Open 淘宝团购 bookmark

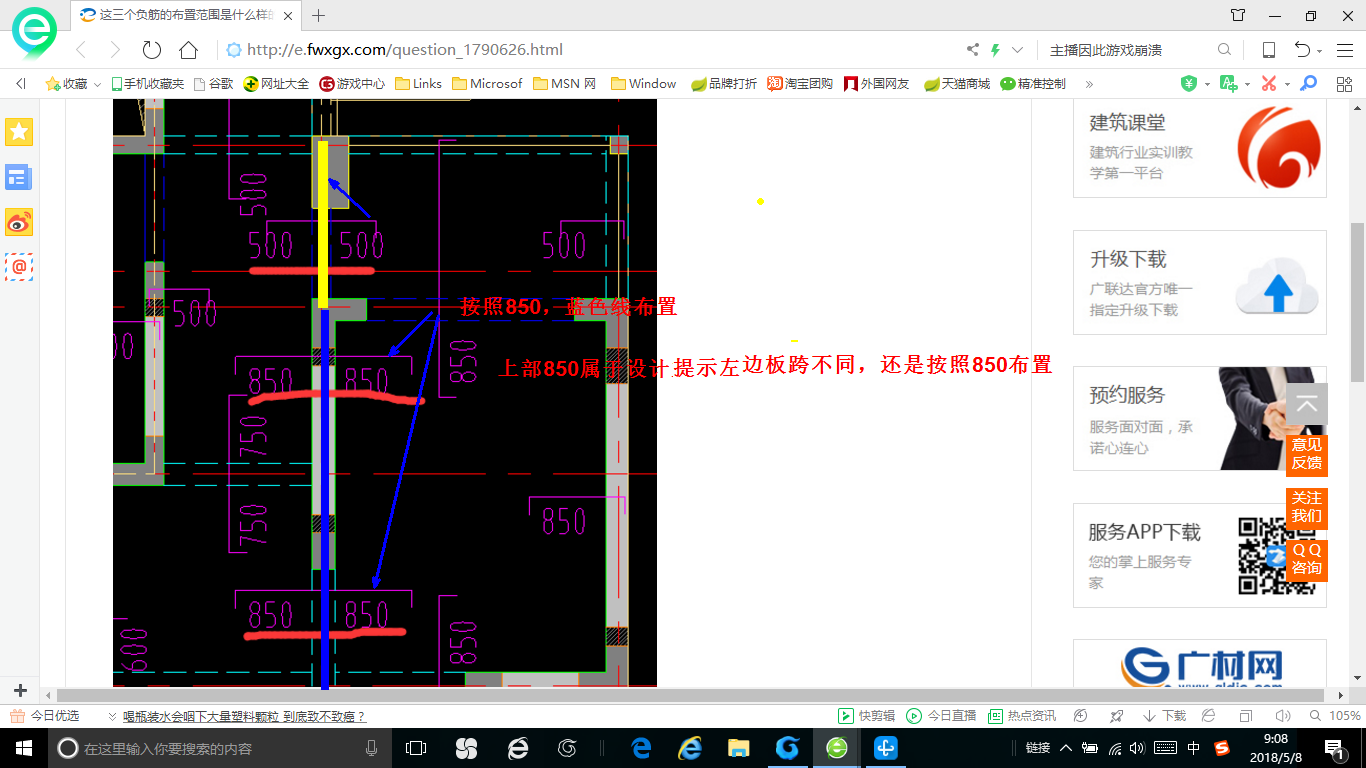pos(800,84)
